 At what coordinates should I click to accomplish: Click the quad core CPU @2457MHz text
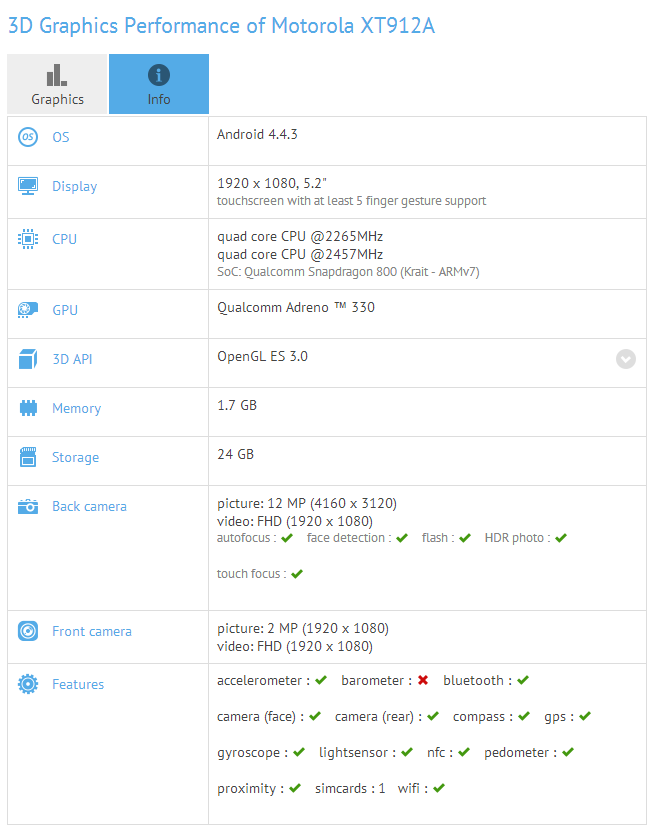point(300,254)
